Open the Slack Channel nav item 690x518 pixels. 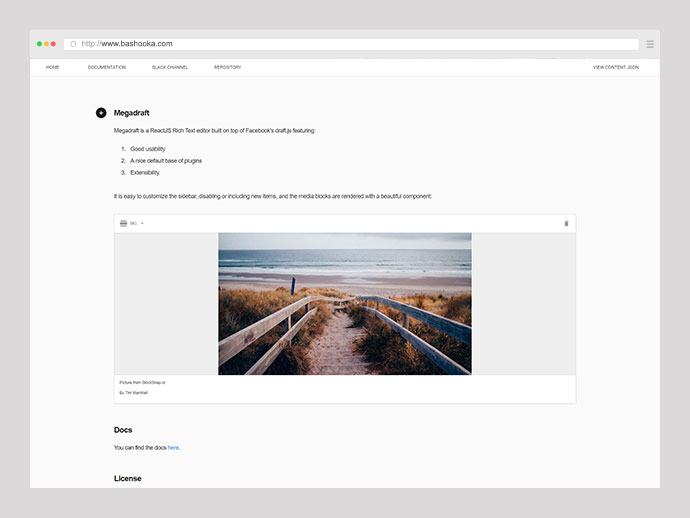pyautogui.click(x=170, y=67)
